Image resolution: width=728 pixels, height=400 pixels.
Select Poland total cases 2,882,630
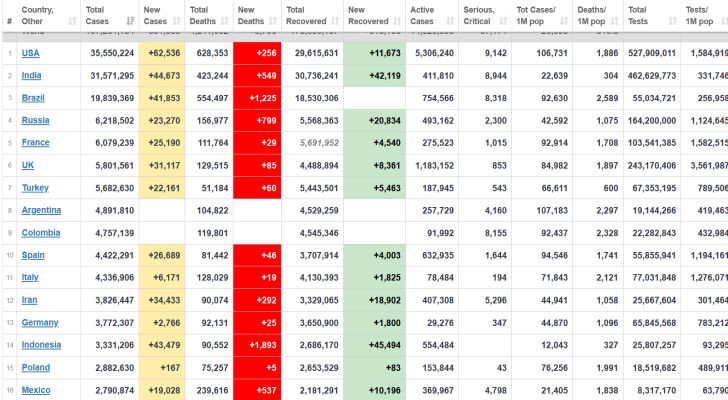click(115, 368)
